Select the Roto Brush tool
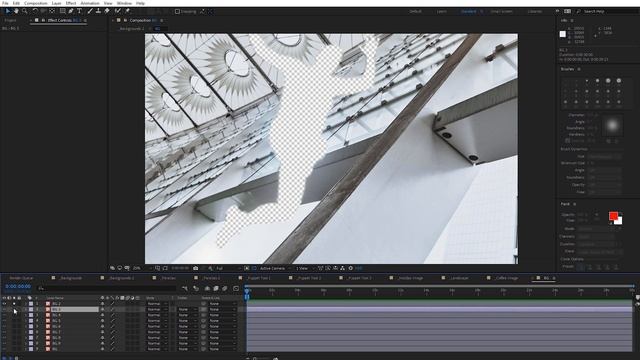 118,11
